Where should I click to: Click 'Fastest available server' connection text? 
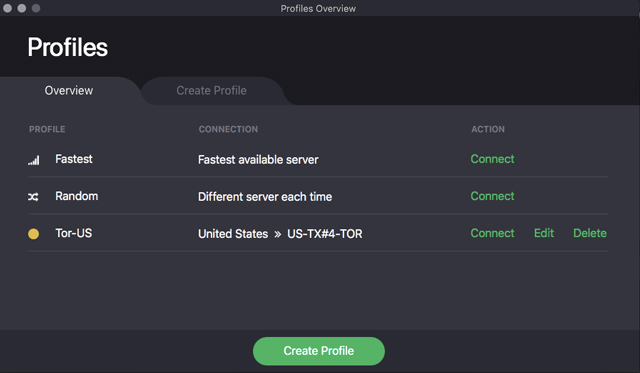[258, 160]
